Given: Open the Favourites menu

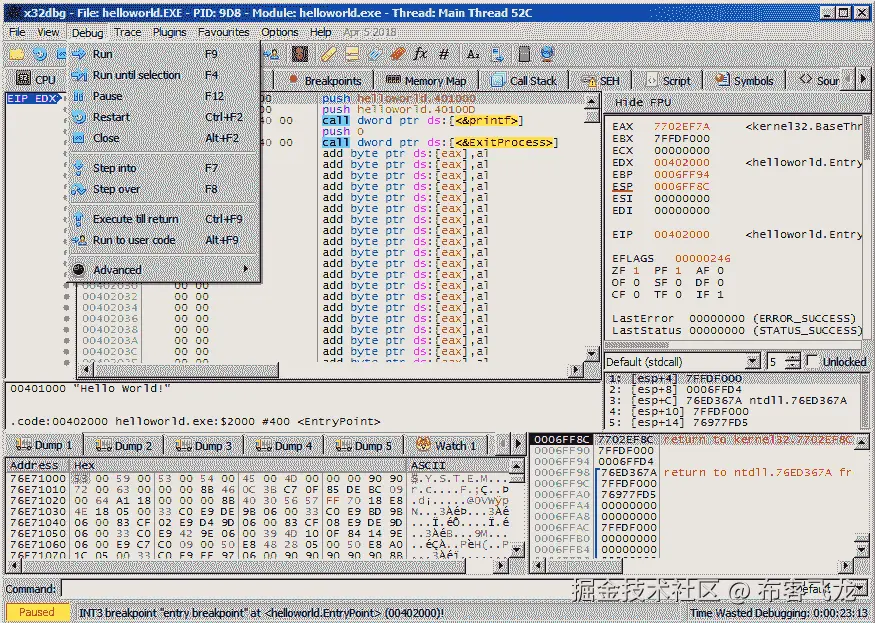Looking at the screenshot, I should (223, 32).
